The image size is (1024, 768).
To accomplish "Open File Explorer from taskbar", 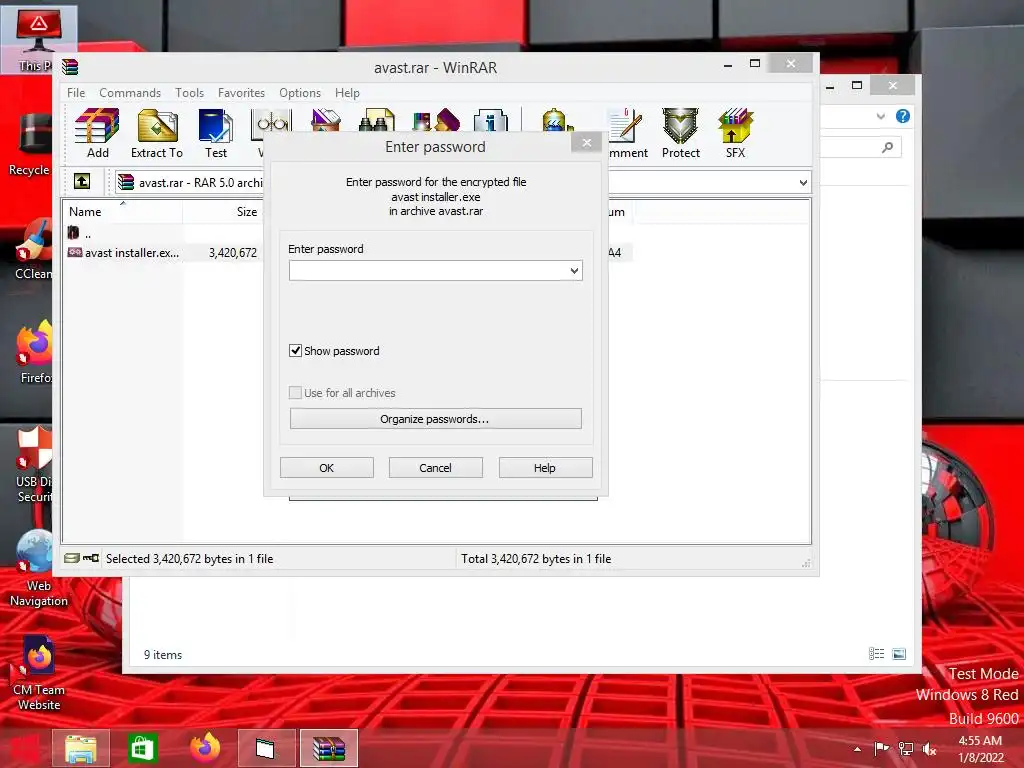I will 80,748.
